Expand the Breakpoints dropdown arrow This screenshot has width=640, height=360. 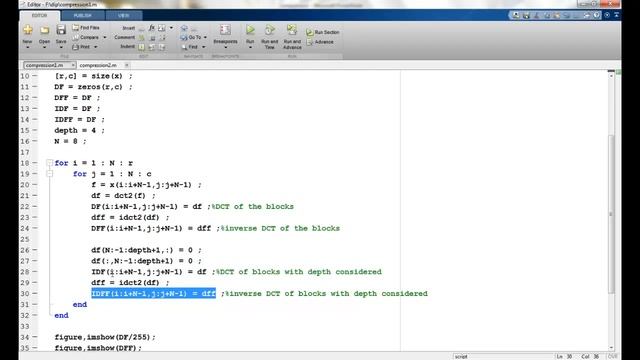tap(225, 48)
